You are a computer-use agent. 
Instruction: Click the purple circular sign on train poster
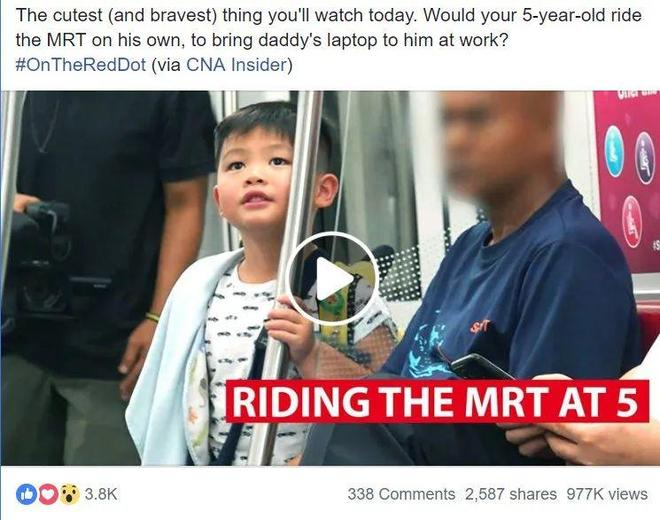click(644, 157)
